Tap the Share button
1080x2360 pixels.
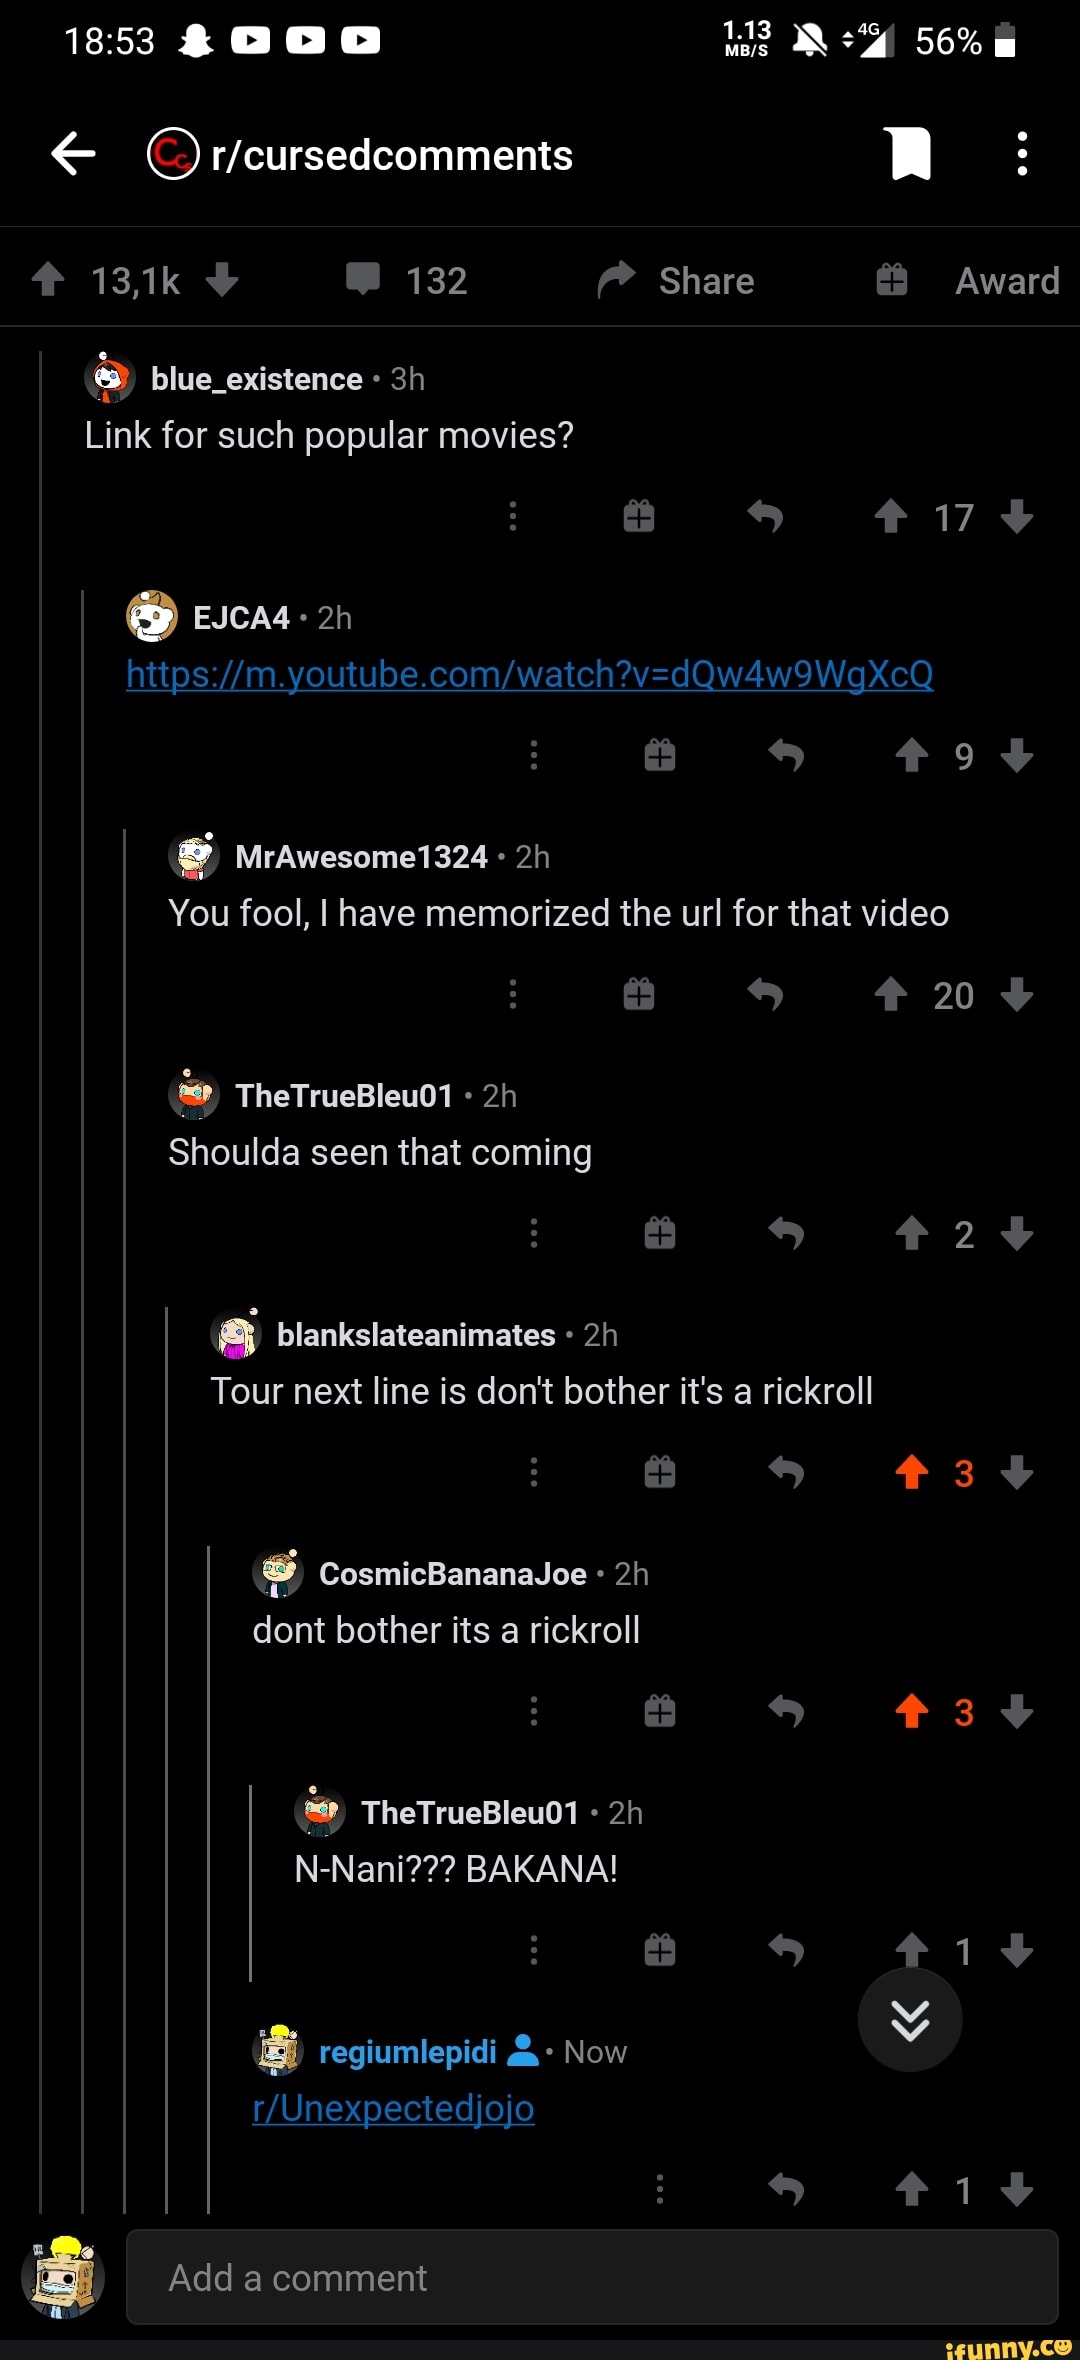point(676,281)
